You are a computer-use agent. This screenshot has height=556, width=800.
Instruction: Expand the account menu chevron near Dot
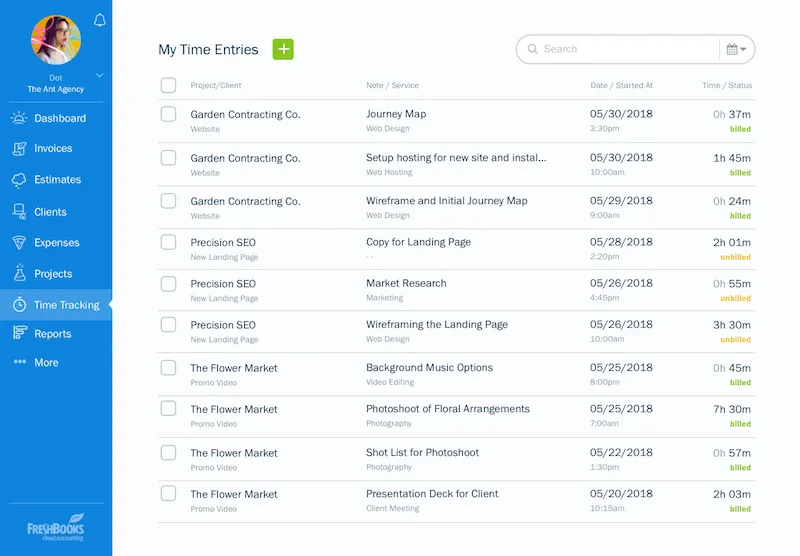point(99,76)
